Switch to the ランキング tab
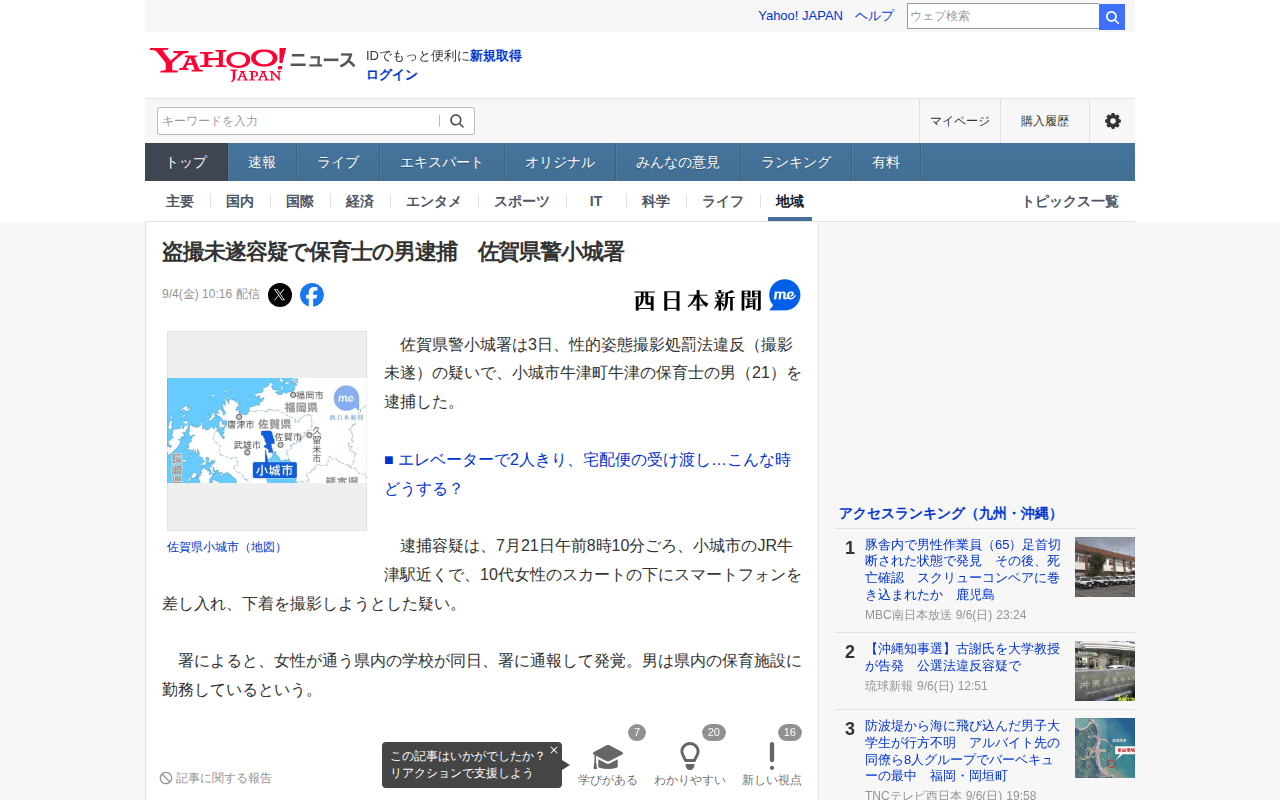 pos(796,162)
